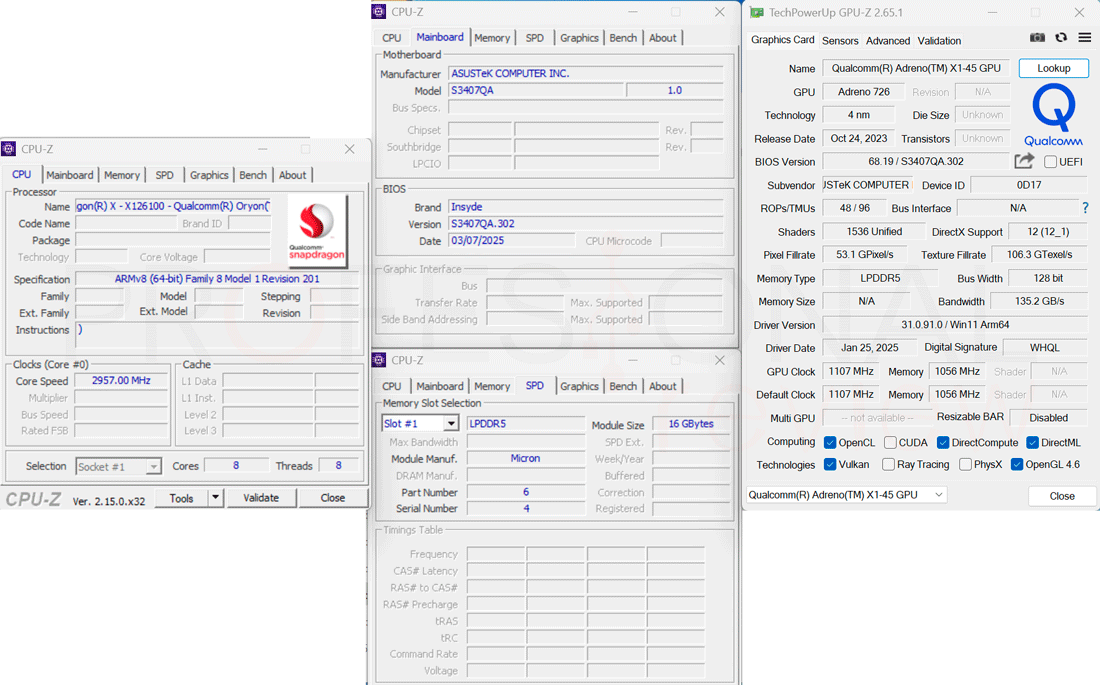Click the 16 GBytes module size value
This screenshot has height=685, width=1100.
click(690, 424)
